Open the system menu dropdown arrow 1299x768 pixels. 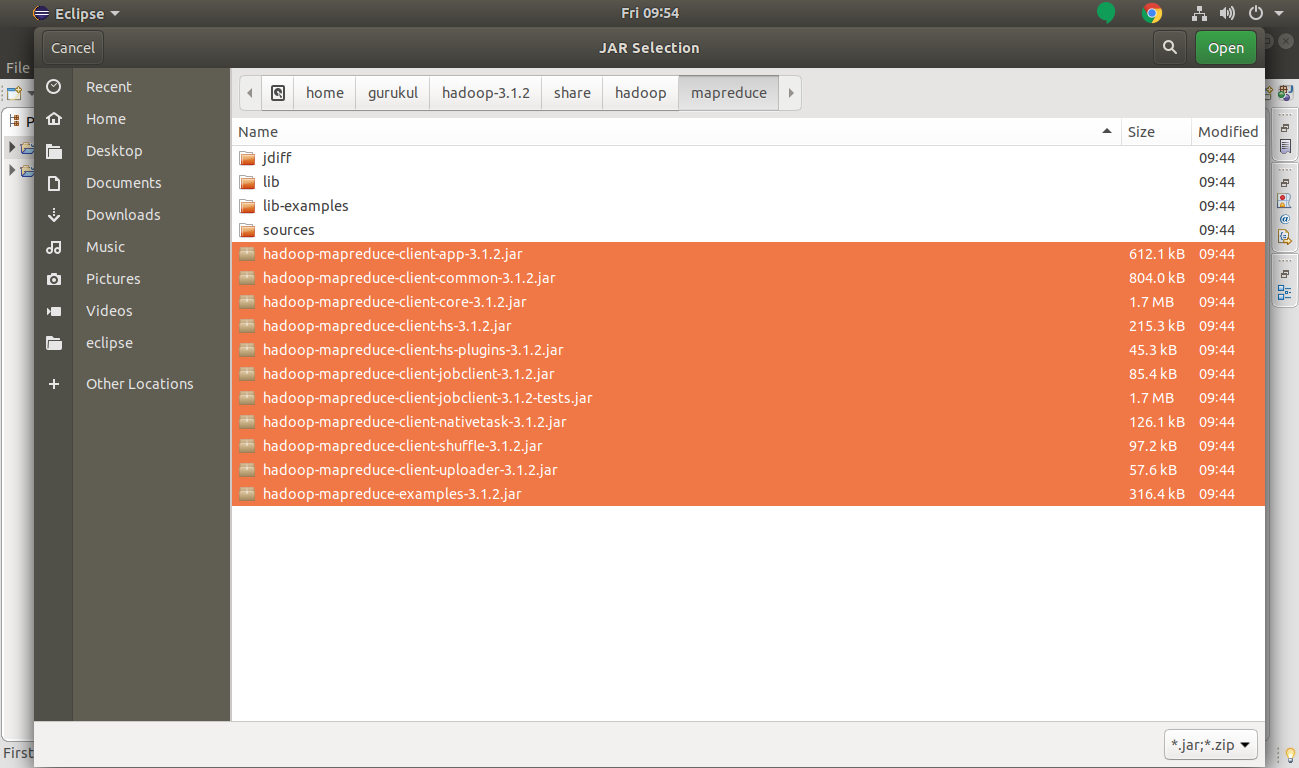(x=1277, y=13)
